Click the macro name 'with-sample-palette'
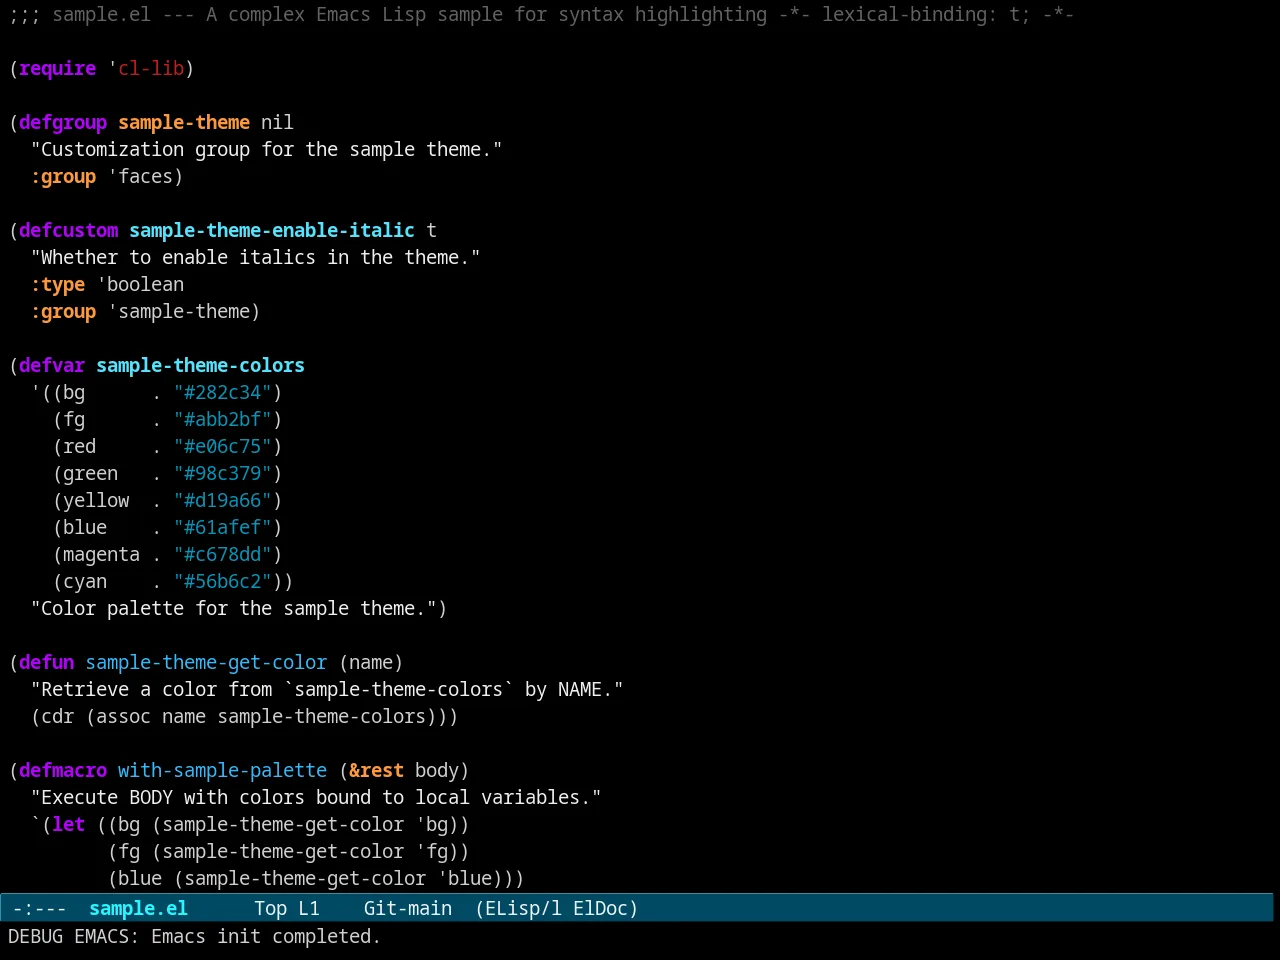This screenshot has width=1280, height=960. [x=223, y=770]
